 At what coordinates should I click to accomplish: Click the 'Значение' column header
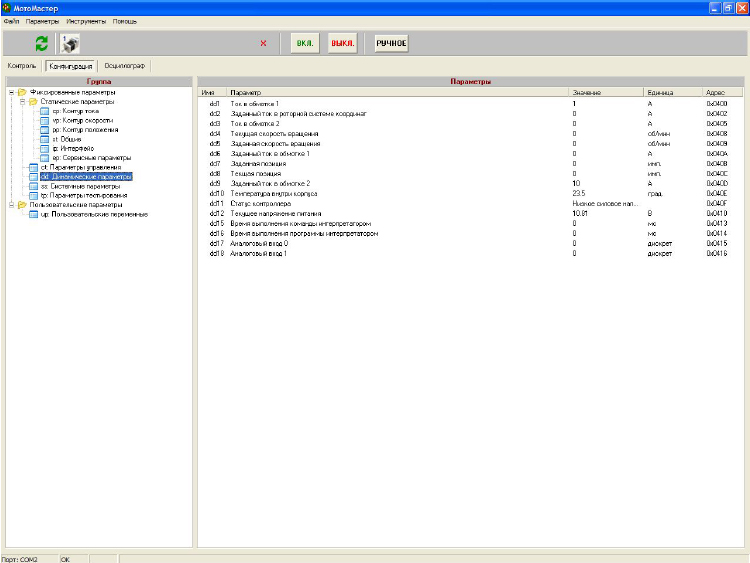(588, 92)
